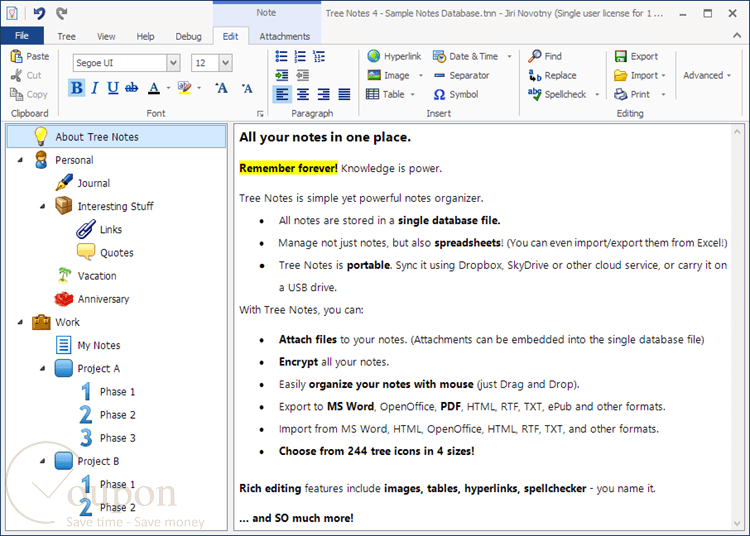Apply strikethrough formatting
This screenshot has width=750, height=536.
point(132,88)
